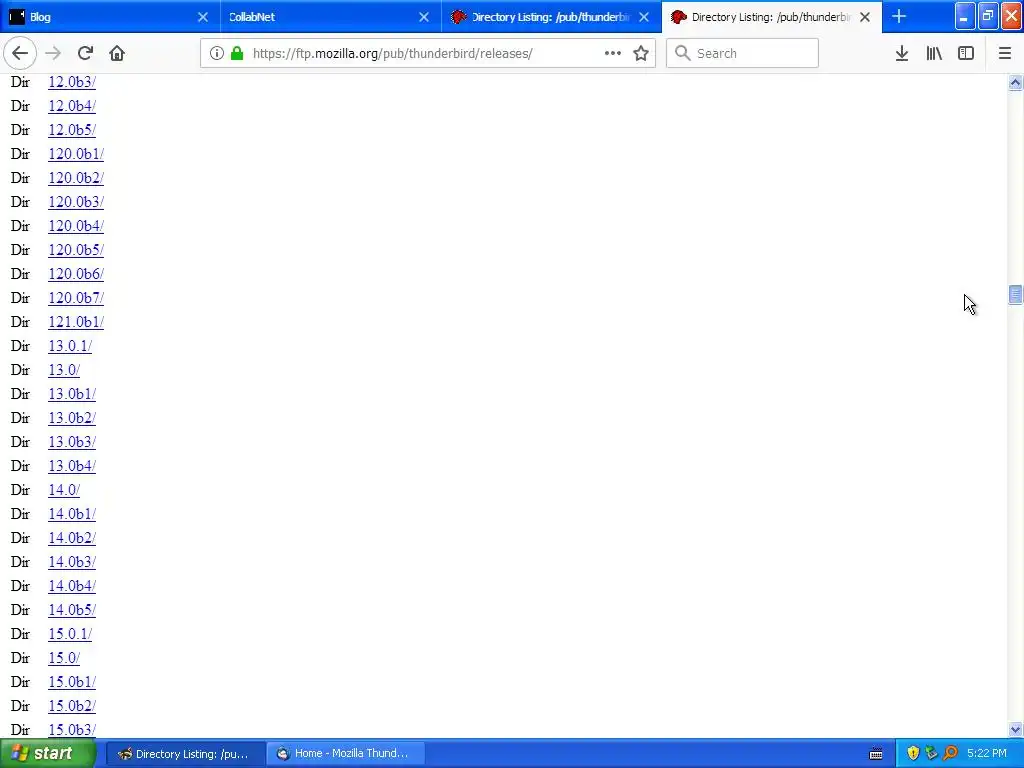Click scrollbar up arrow
1024x768 pixels.
click(1015, 83)
